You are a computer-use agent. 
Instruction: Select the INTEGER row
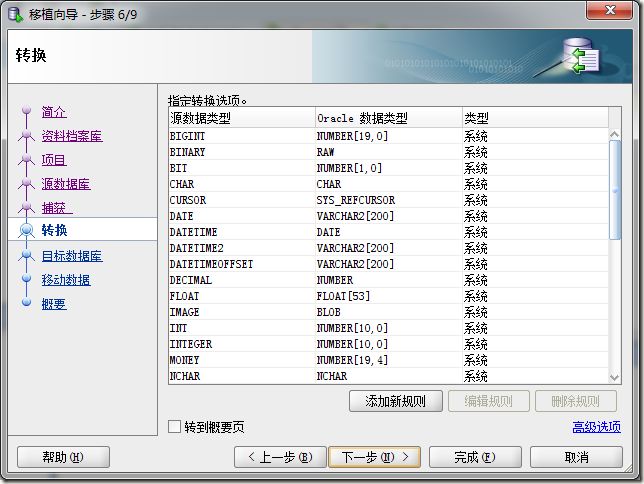tap(389, 344)
